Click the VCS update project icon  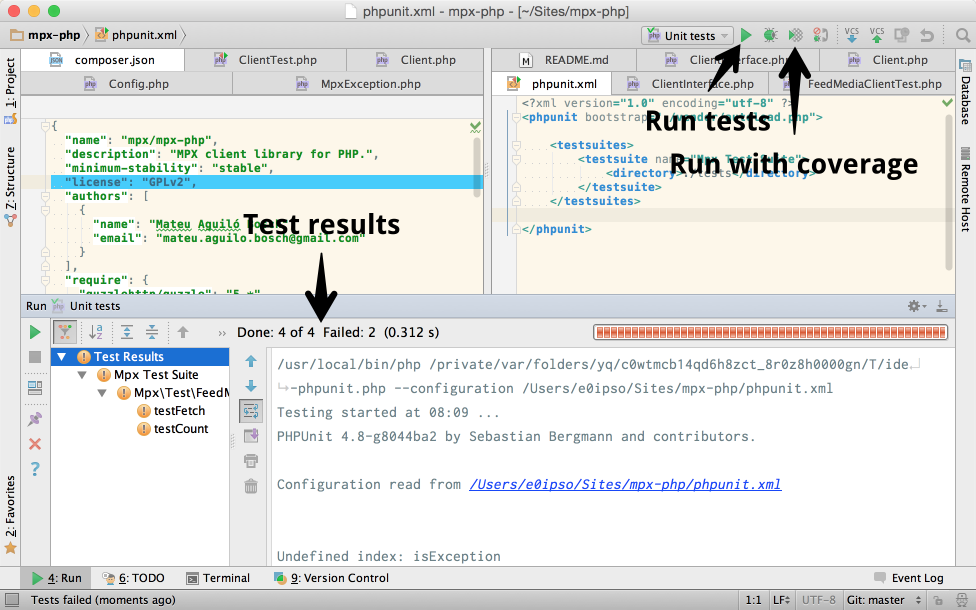(851, 35)
